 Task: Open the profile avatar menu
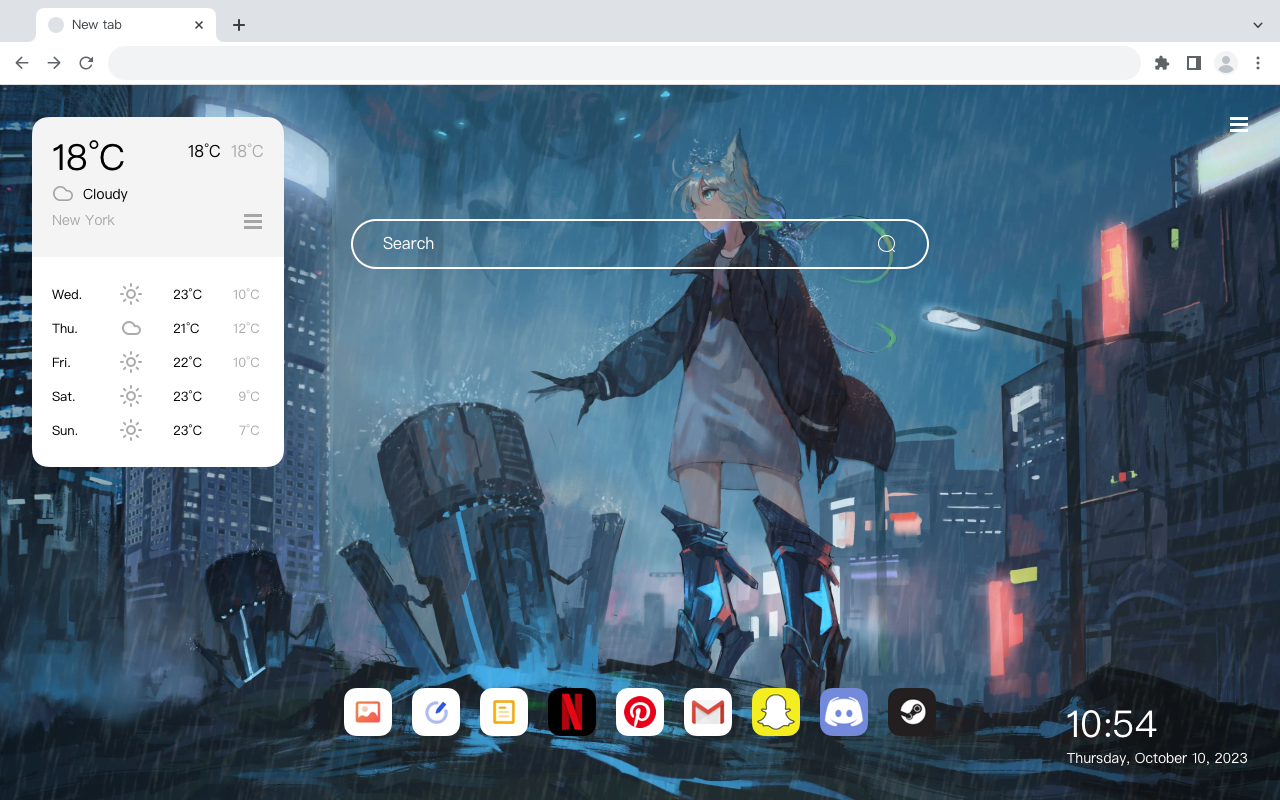pos(1226,63)
